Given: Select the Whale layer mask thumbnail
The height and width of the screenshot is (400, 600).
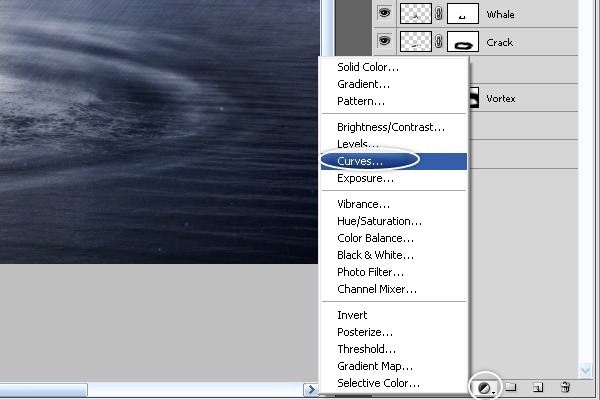Looking at the screenshot, I should pos(463,13).
